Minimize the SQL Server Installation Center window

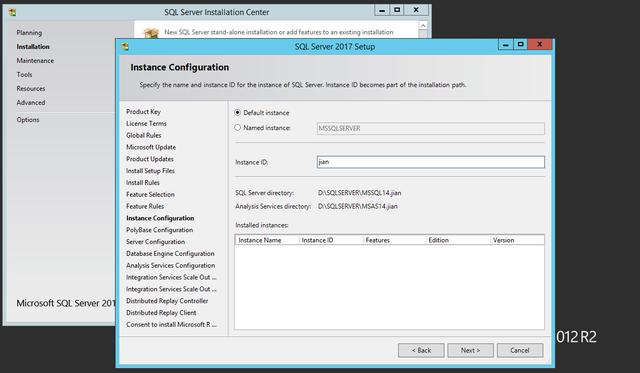click(382, 10)
